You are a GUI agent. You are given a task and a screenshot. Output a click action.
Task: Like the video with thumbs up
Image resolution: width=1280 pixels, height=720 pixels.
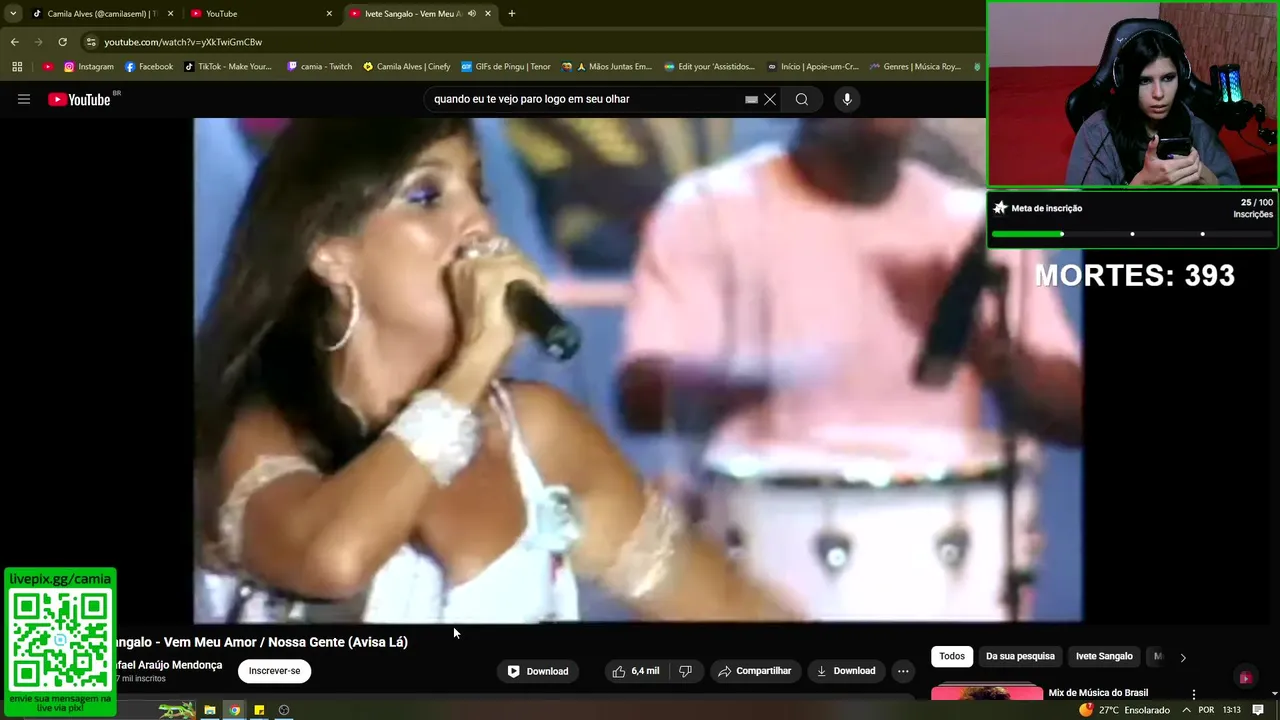635,671
